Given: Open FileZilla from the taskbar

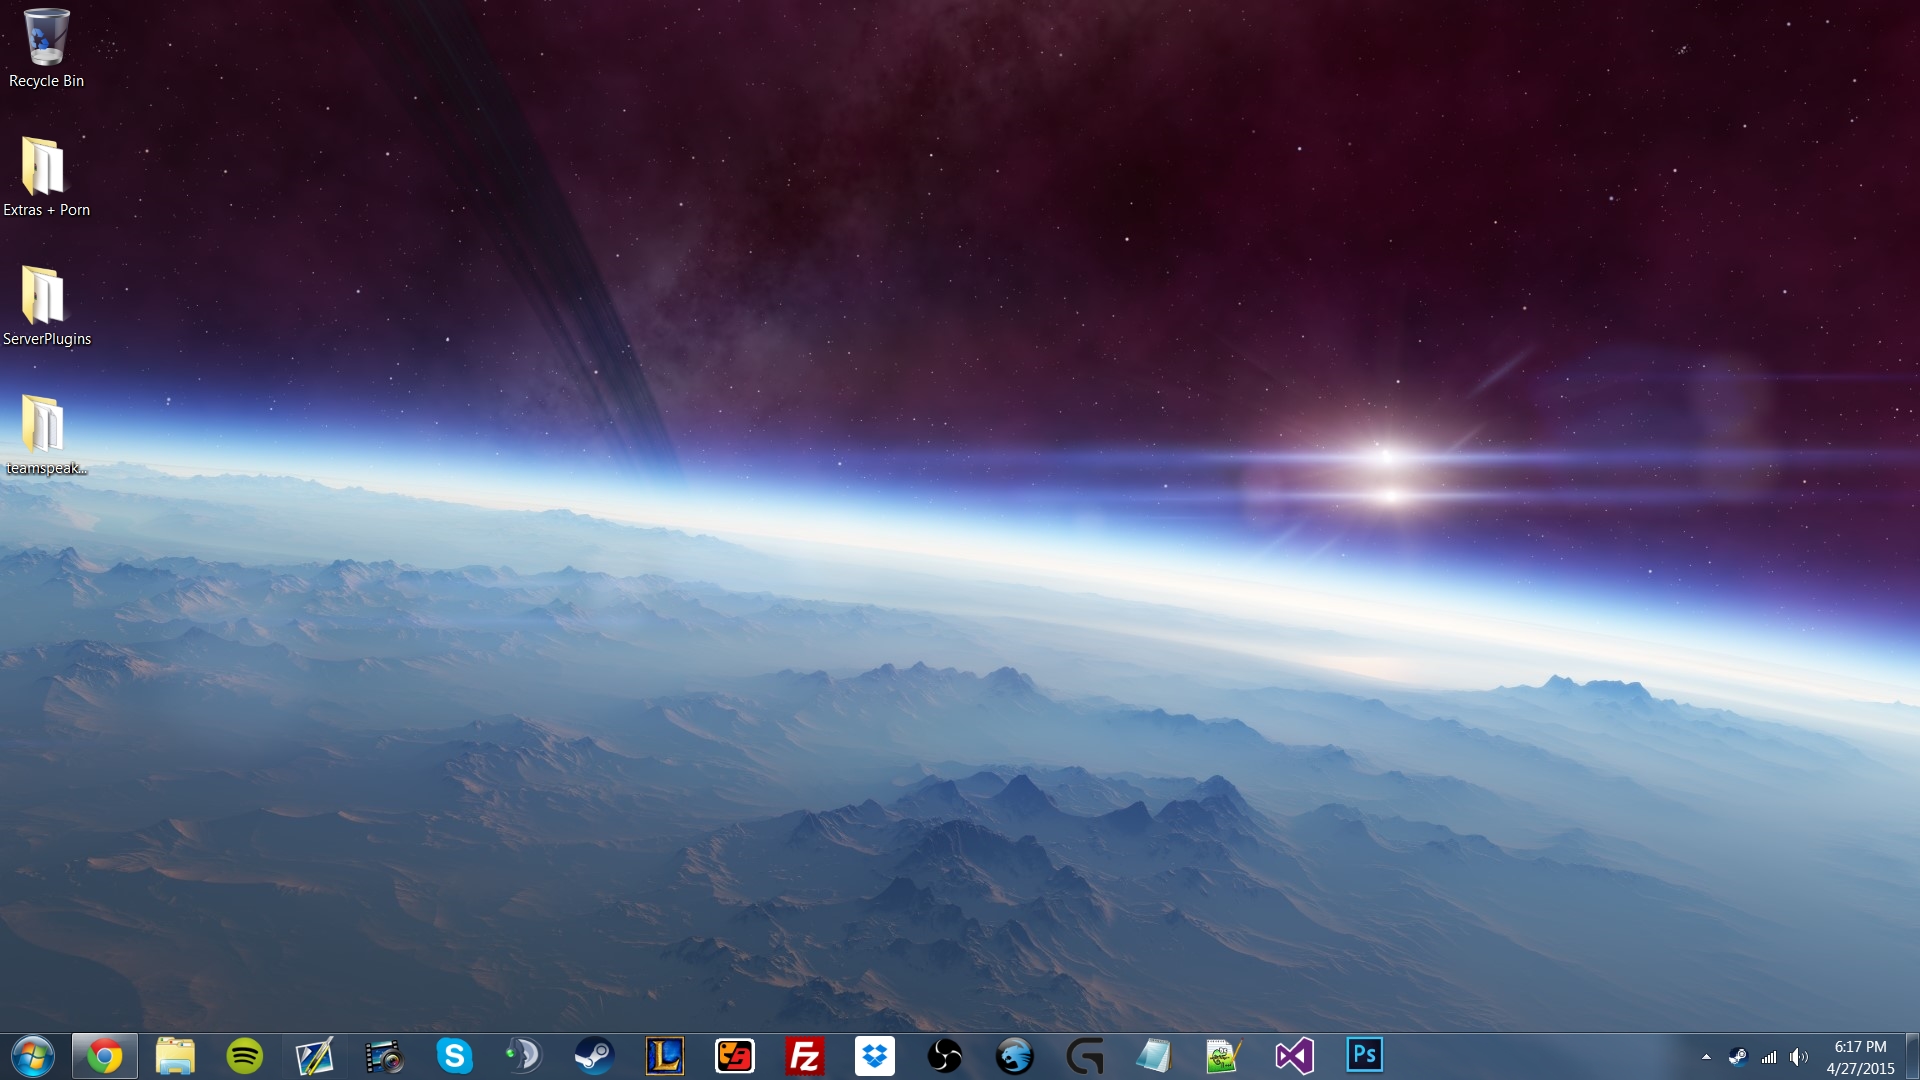Looking at the screenshot, I should click(804, 1056).
